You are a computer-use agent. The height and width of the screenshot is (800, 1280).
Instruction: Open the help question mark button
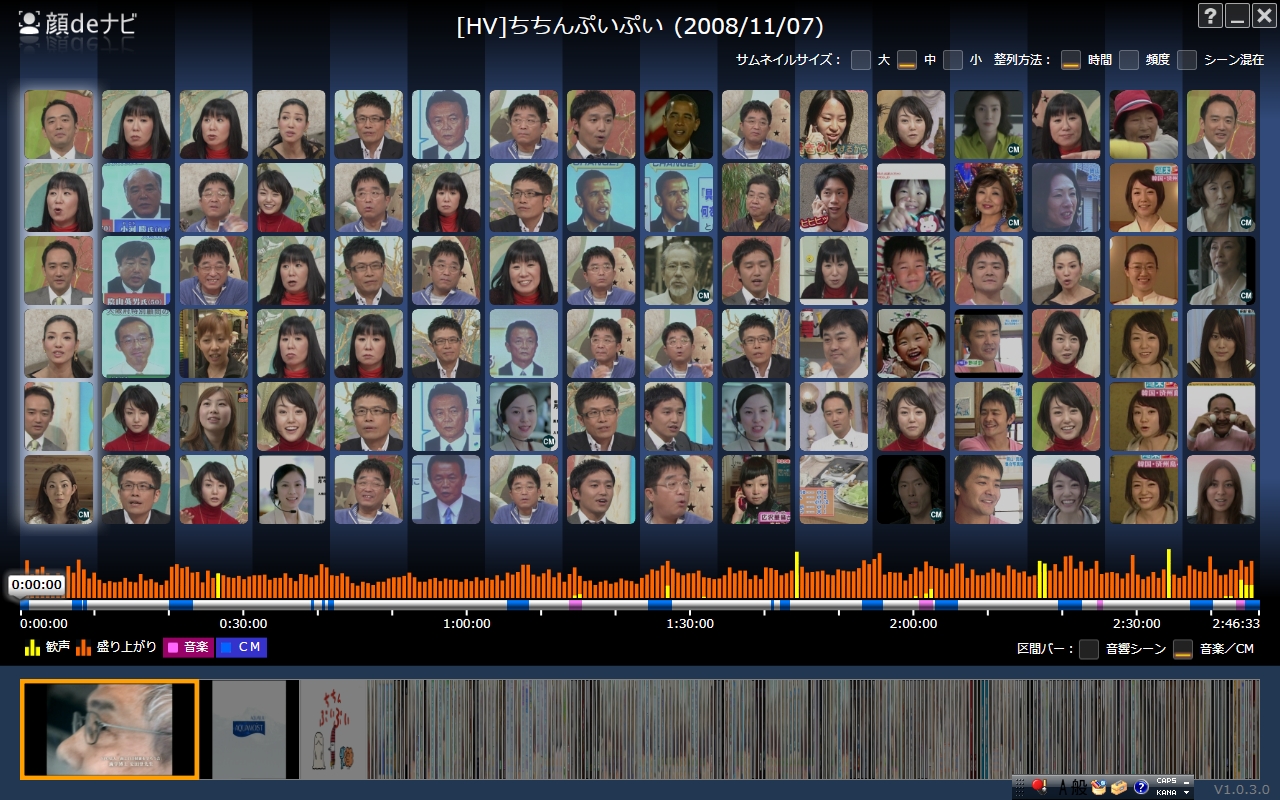pyautogui.click(x=1210, y=16)
